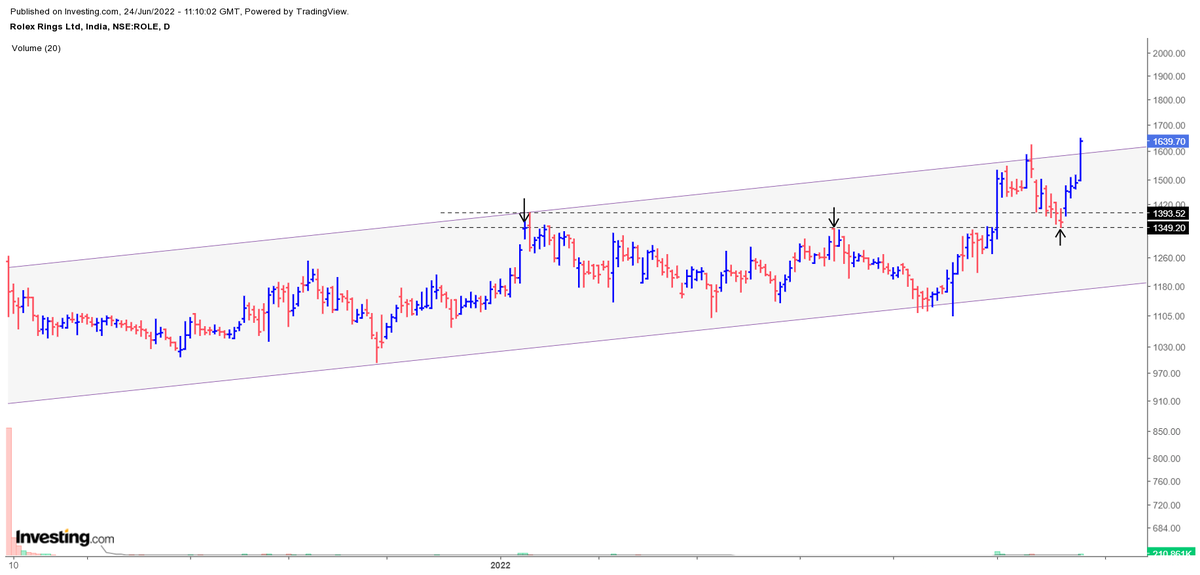
Task: Click the 'Volume (20)' indicator label
Action: [x=37, y=47]
